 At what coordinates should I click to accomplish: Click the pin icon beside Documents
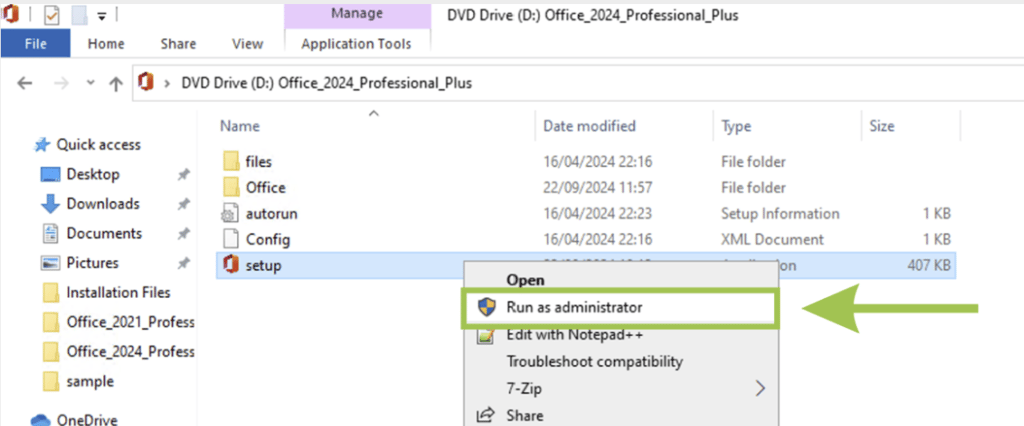coord(183,234)
